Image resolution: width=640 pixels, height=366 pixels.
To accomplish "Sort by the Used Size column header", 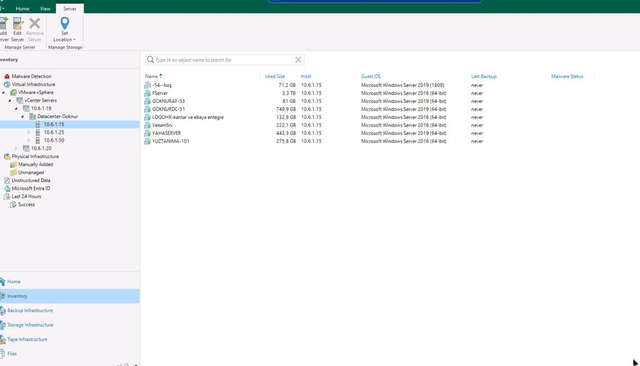I will (x=275, y=76).
